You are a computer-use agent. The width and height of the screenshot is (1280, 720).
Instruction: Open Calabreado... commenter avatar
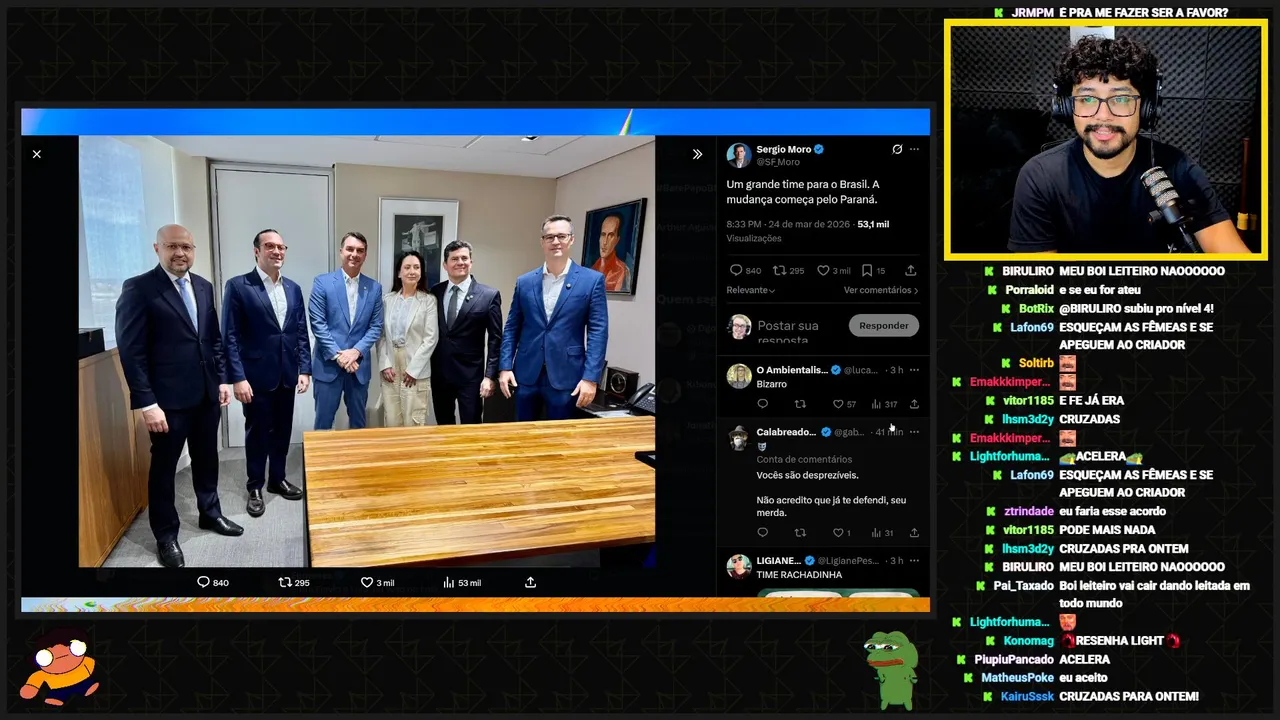pos(739,438)
